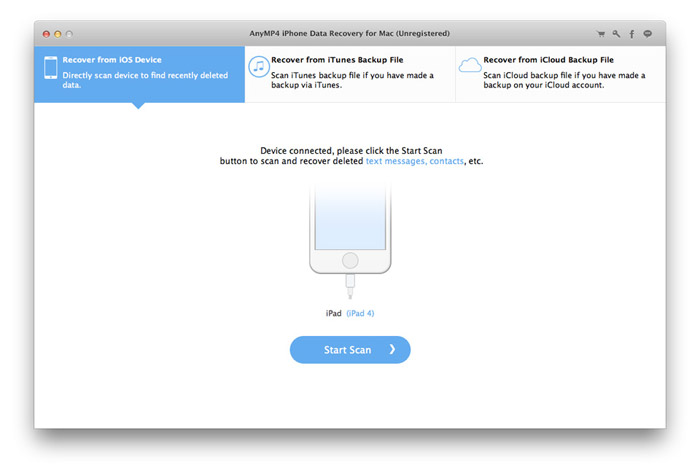Click the arrow on the Start Scan button

392,350
